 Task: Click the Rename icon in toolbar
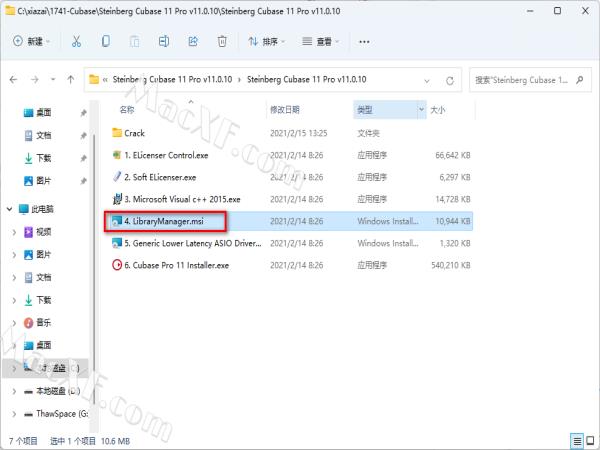coord(164,41)
